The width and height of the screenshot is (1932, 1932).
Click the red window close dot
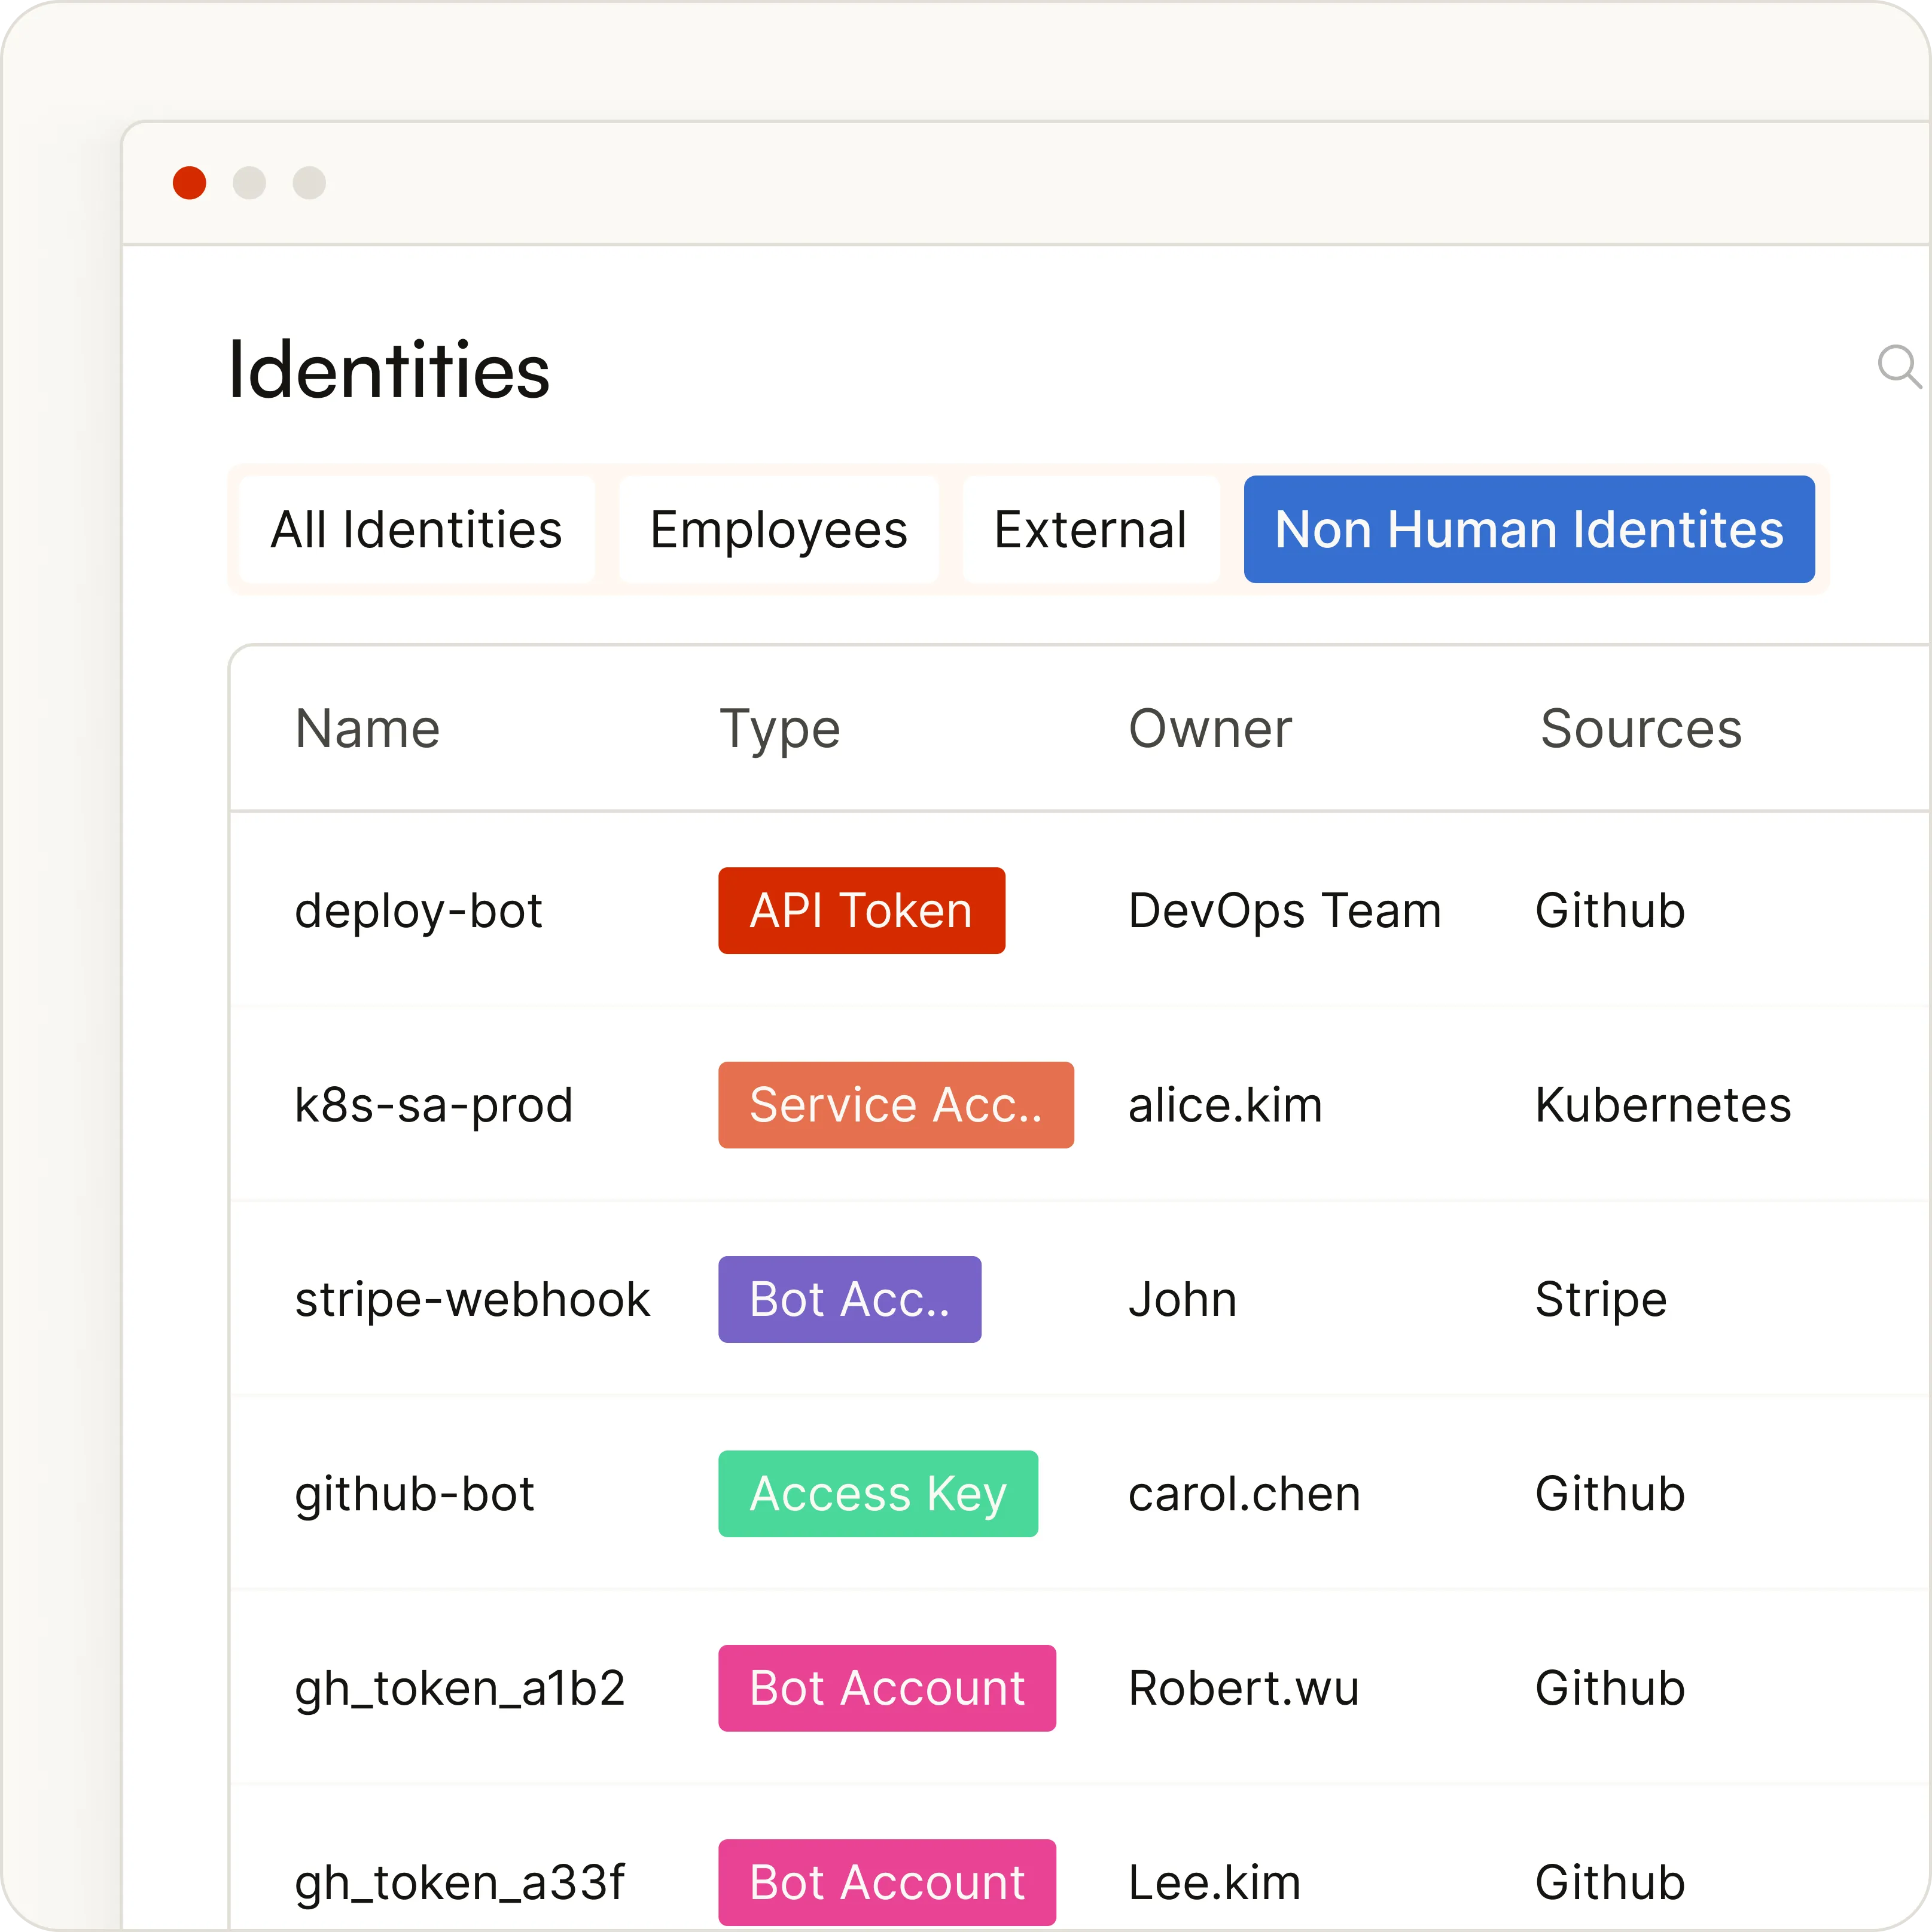189,183
